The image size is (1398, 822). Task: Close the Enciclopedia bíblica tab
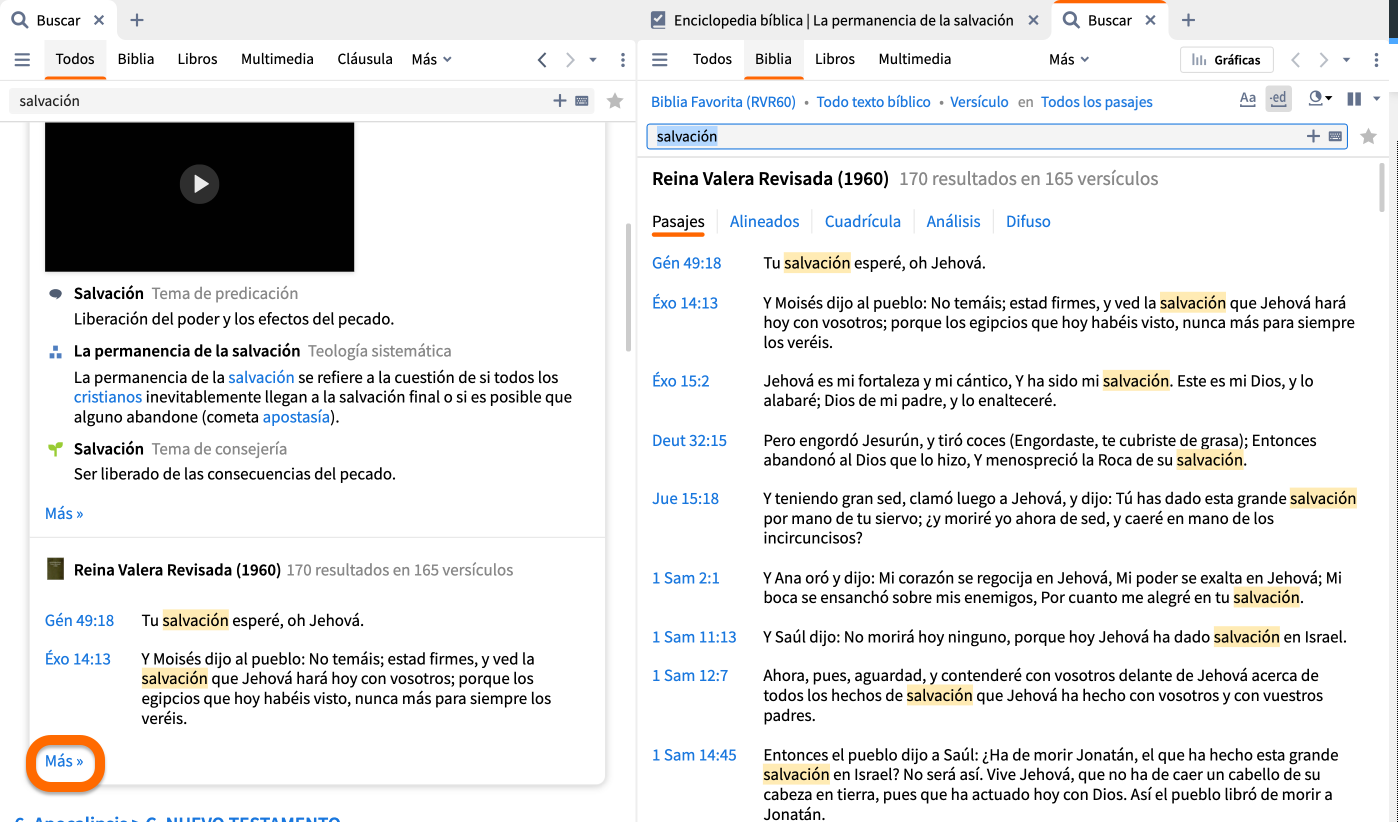tap(1034, 20)
